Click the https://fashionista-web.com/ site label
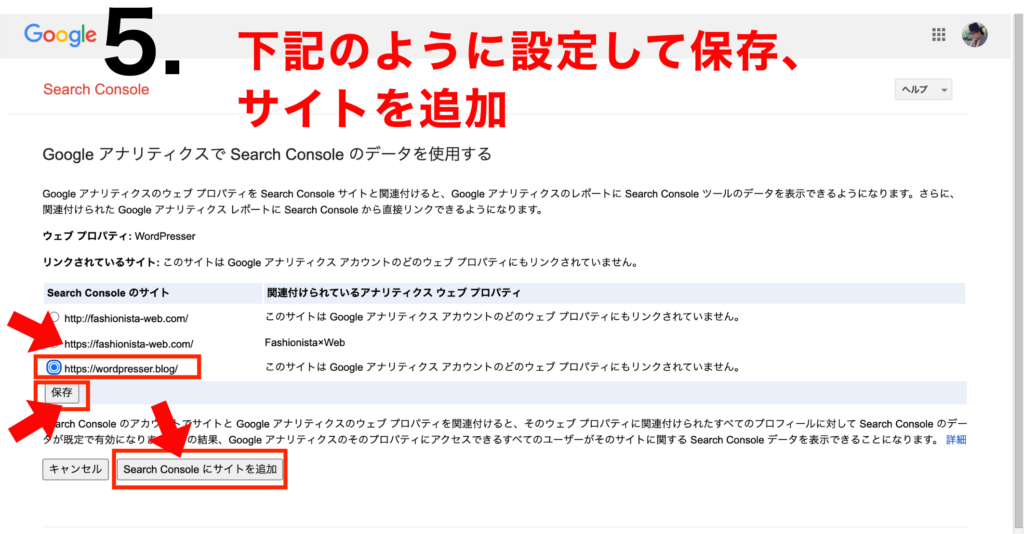This screenshot has width=1024, height=534. pos(129,343)
